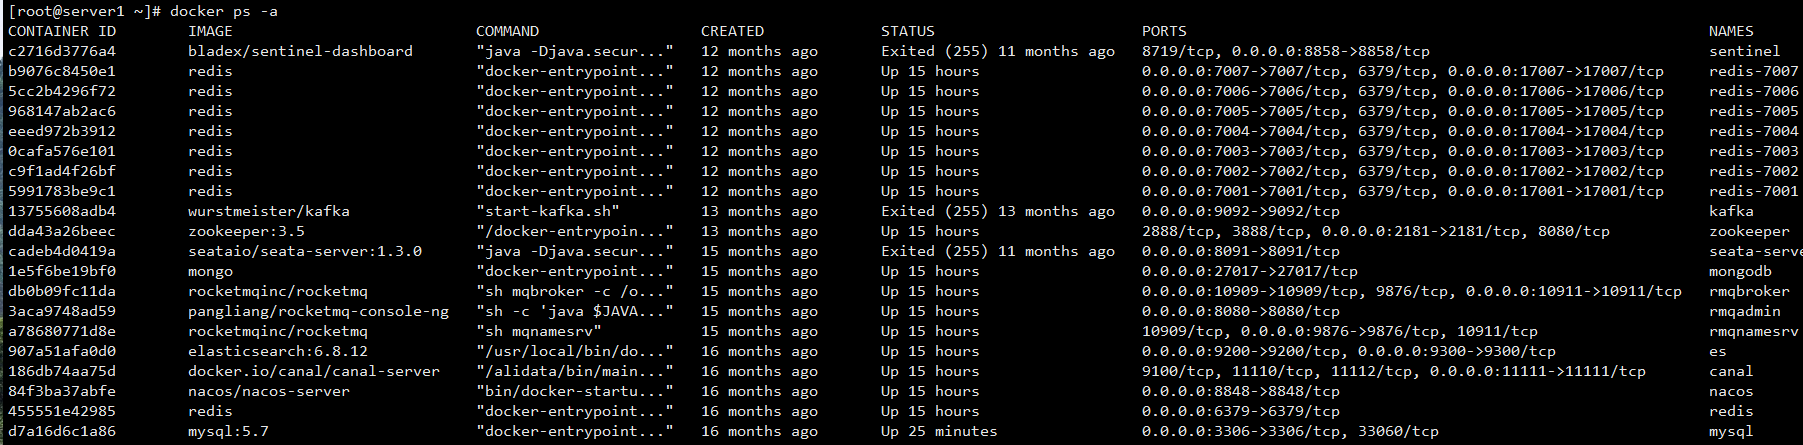
Task: Click the redis-7007 container name
Action: (1754, 71)
